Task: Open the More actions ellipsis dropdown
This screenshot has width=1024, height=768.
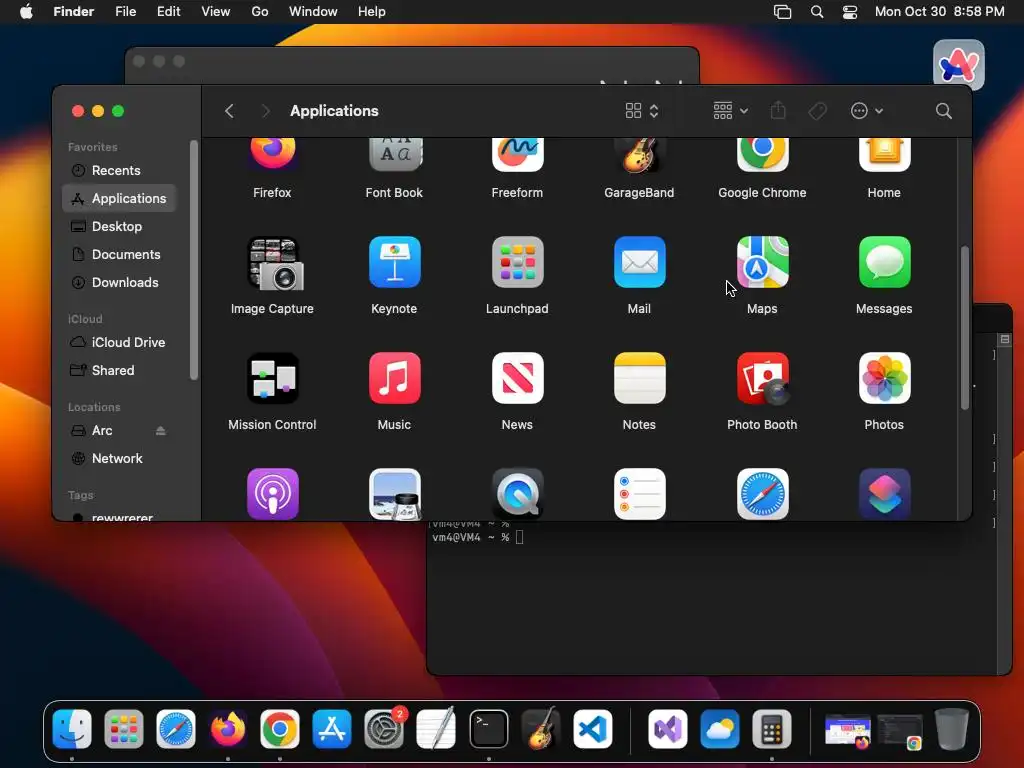Action: (x=867, y=111)
